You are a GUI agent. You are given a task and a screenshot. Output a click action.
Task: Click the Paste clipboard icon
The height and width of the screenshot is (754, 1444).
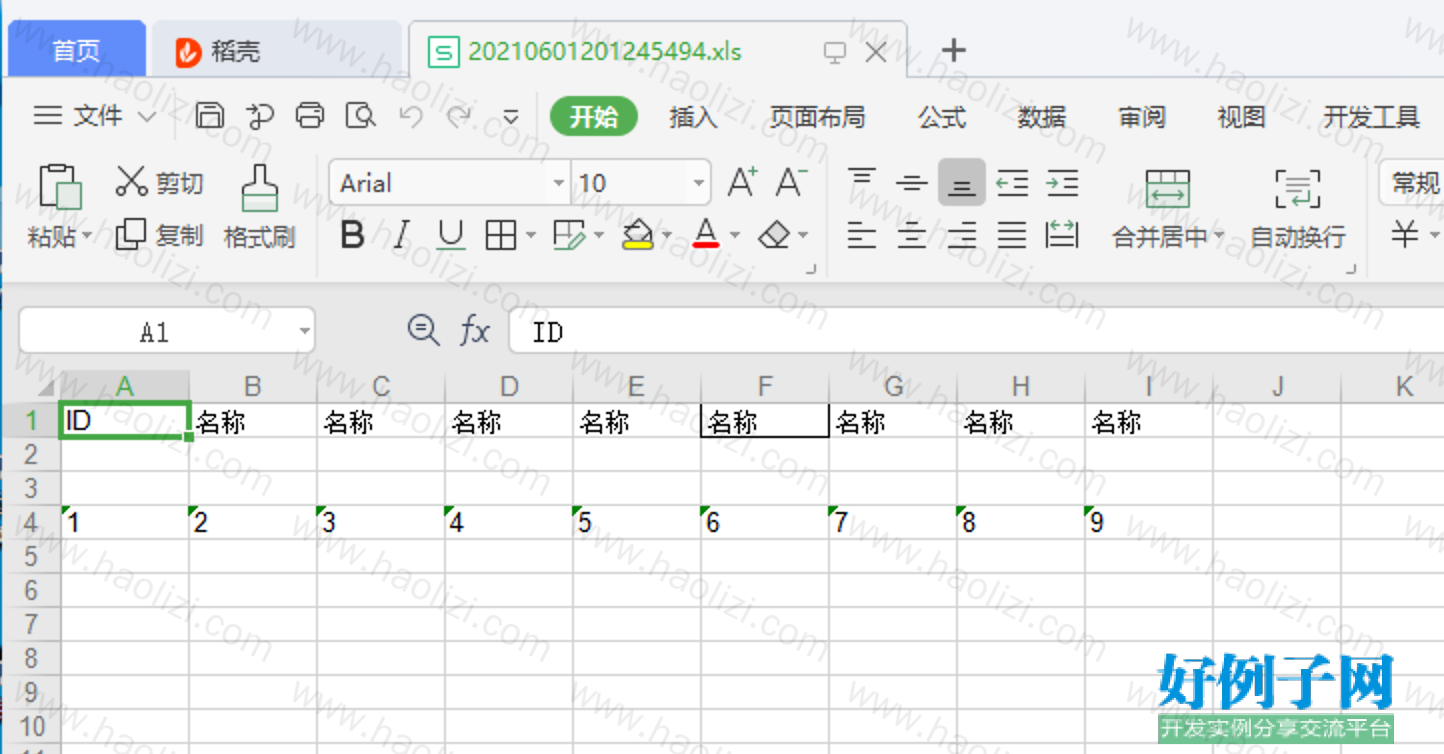60,187
